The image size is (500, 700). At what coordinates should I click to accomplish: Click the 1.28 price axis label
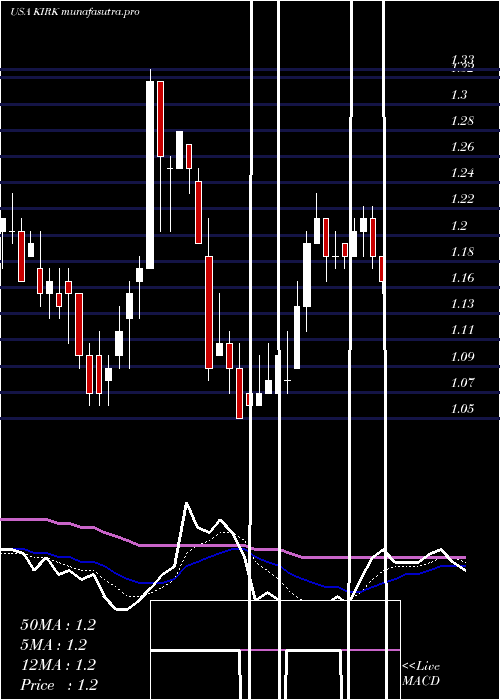coord(462,121)
